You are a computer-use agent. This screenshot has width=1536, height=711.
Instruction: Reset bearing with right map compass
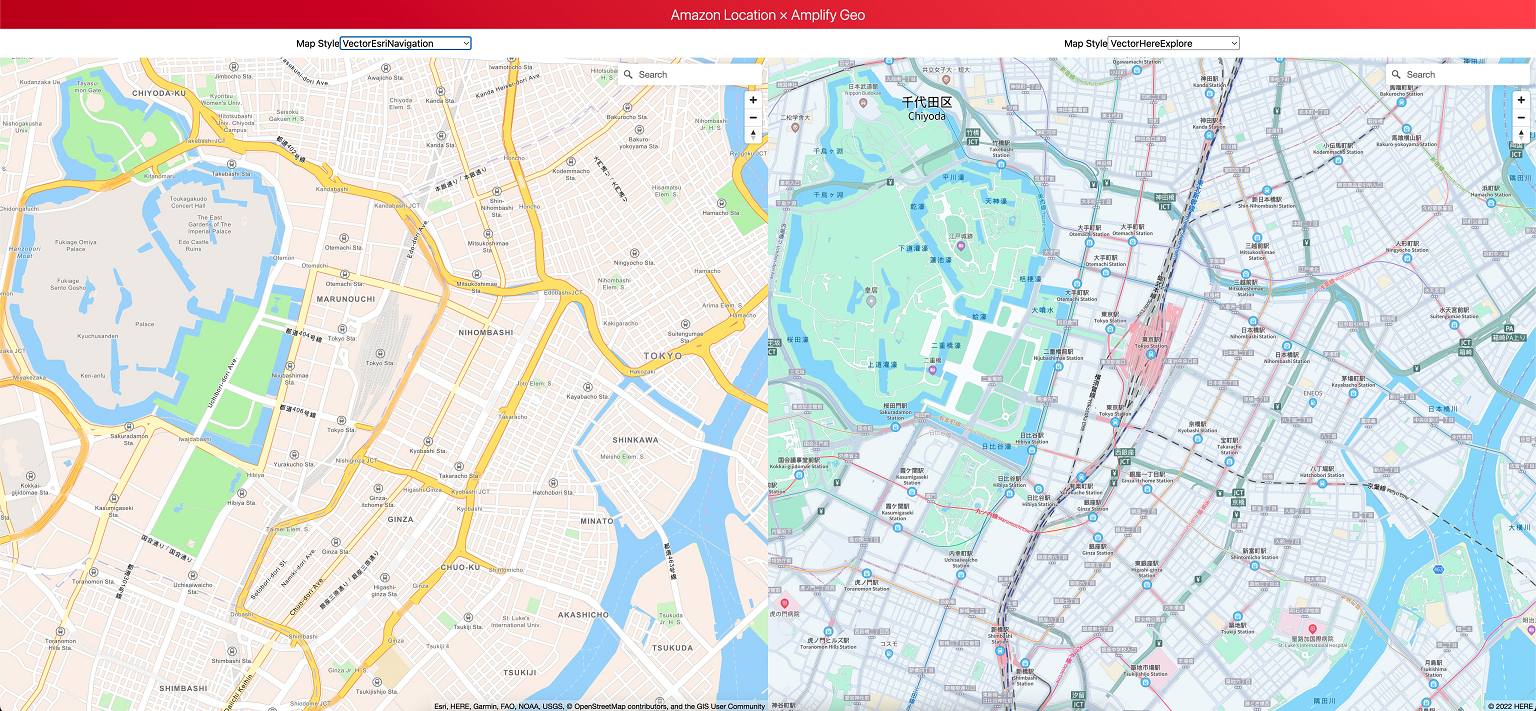click(1521, 135)
